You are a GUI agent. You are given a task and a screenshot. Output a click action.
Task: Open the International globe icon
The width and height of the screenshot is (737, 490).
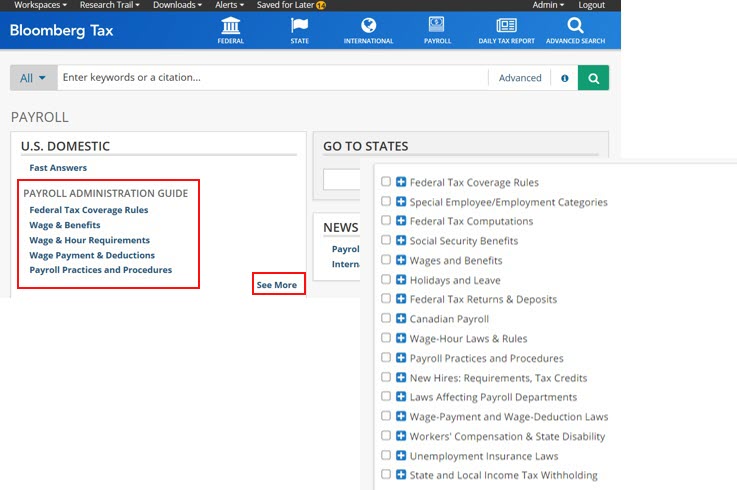click(x=368, y=26)
